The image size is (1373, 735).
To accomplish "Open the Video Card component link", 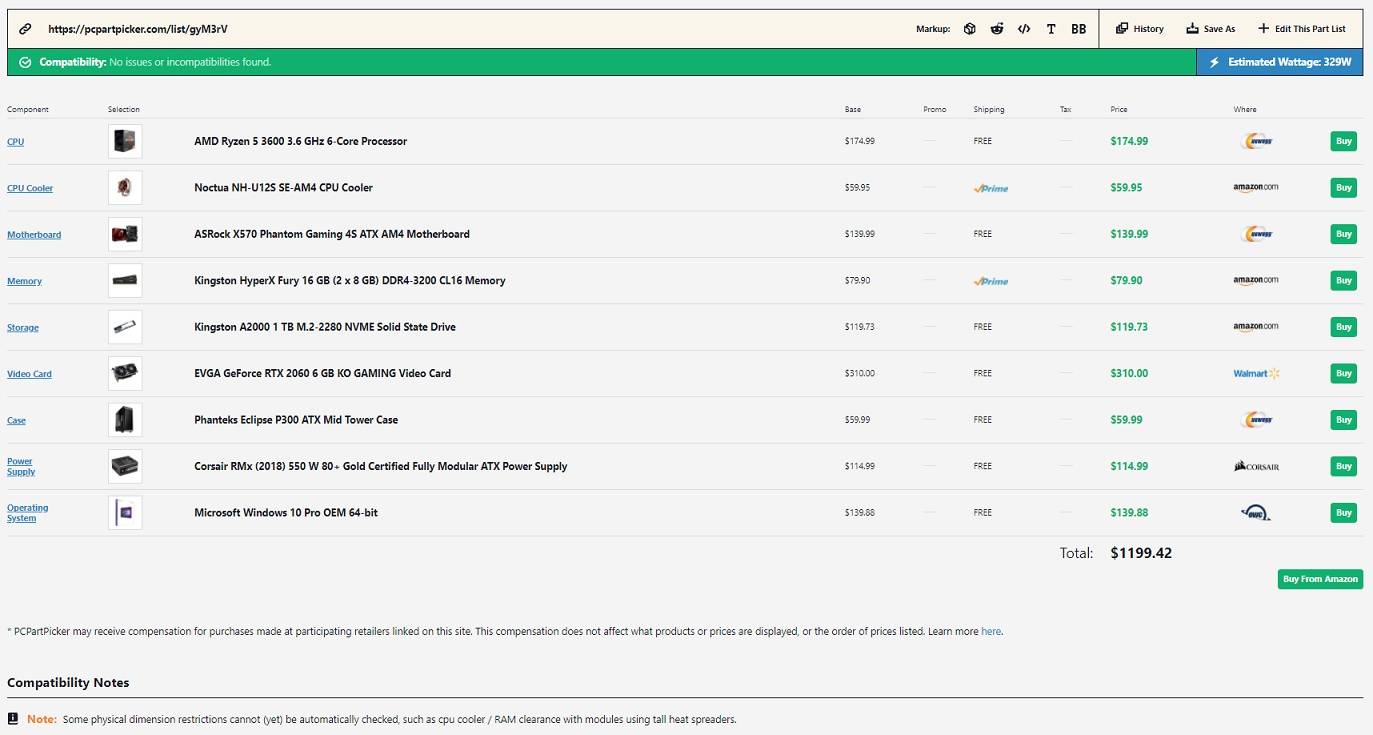I will (29, 374).
